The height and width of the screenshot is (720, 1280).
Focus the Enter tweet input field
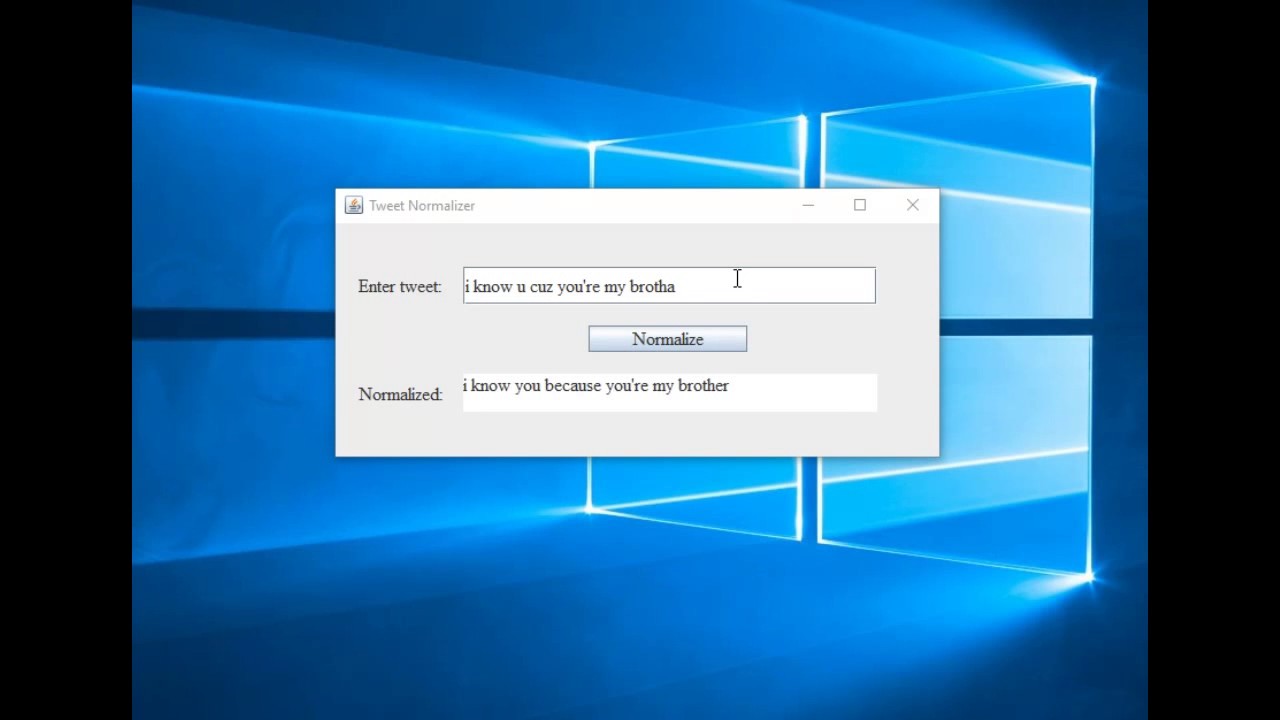click(669, 285)
